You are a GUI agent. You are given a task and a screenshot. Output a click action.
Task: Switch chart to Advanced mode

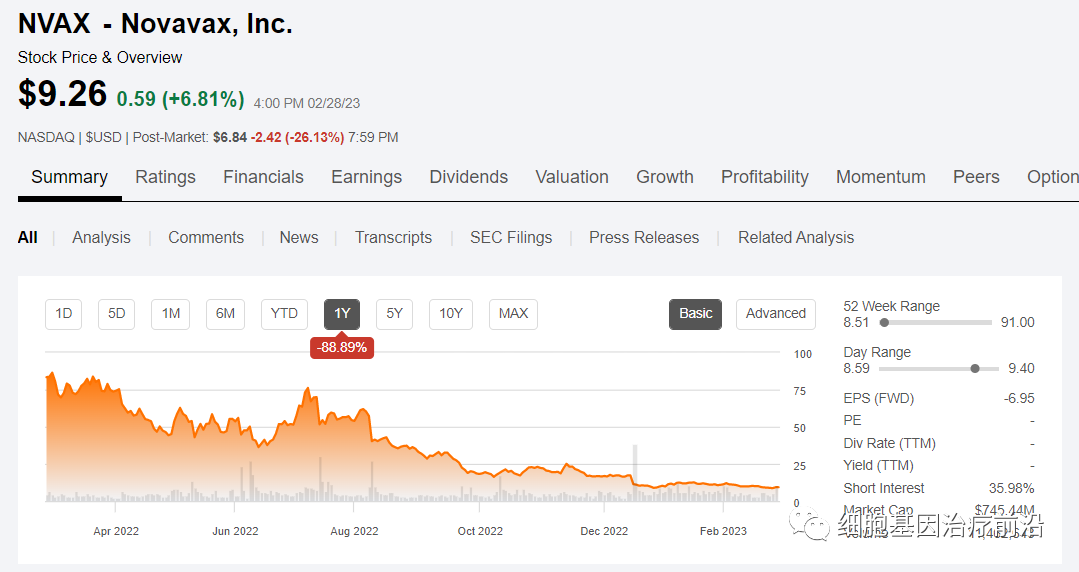(x=775, y=313)
